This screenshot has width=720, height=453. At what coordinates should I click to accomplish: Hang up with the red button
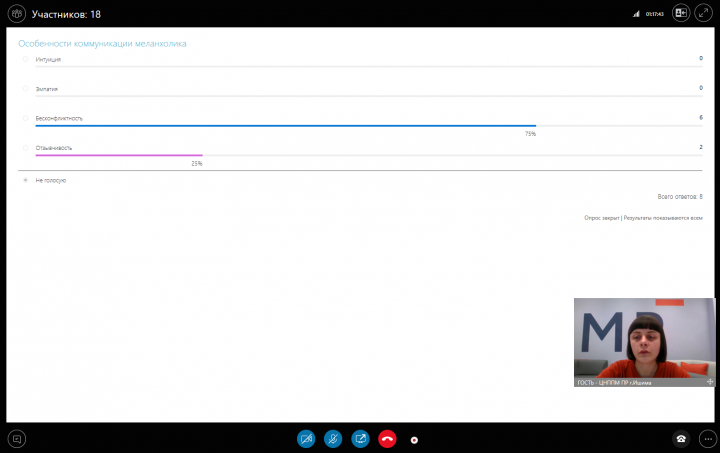tap(387, 438)
